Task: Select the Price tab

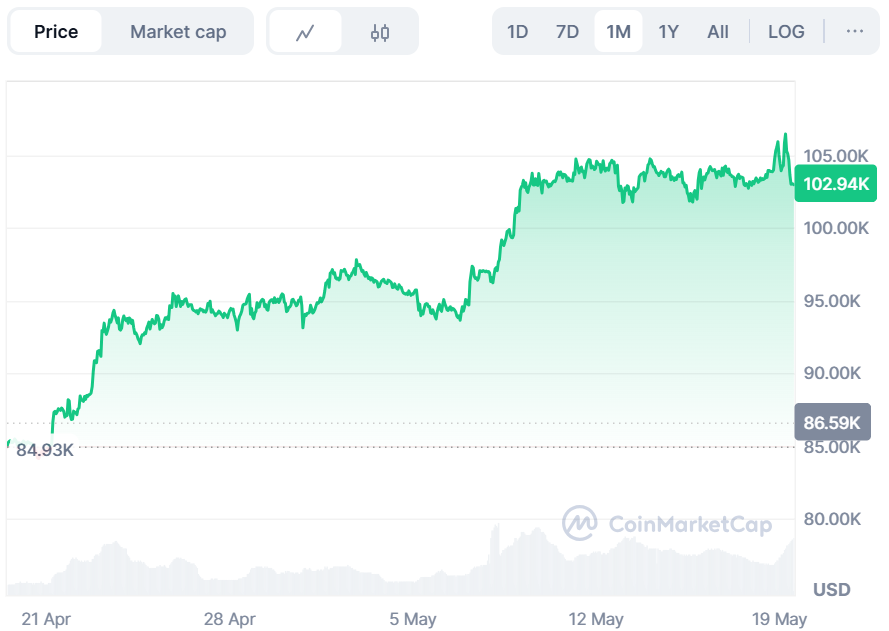Action: tap(56, 32)
